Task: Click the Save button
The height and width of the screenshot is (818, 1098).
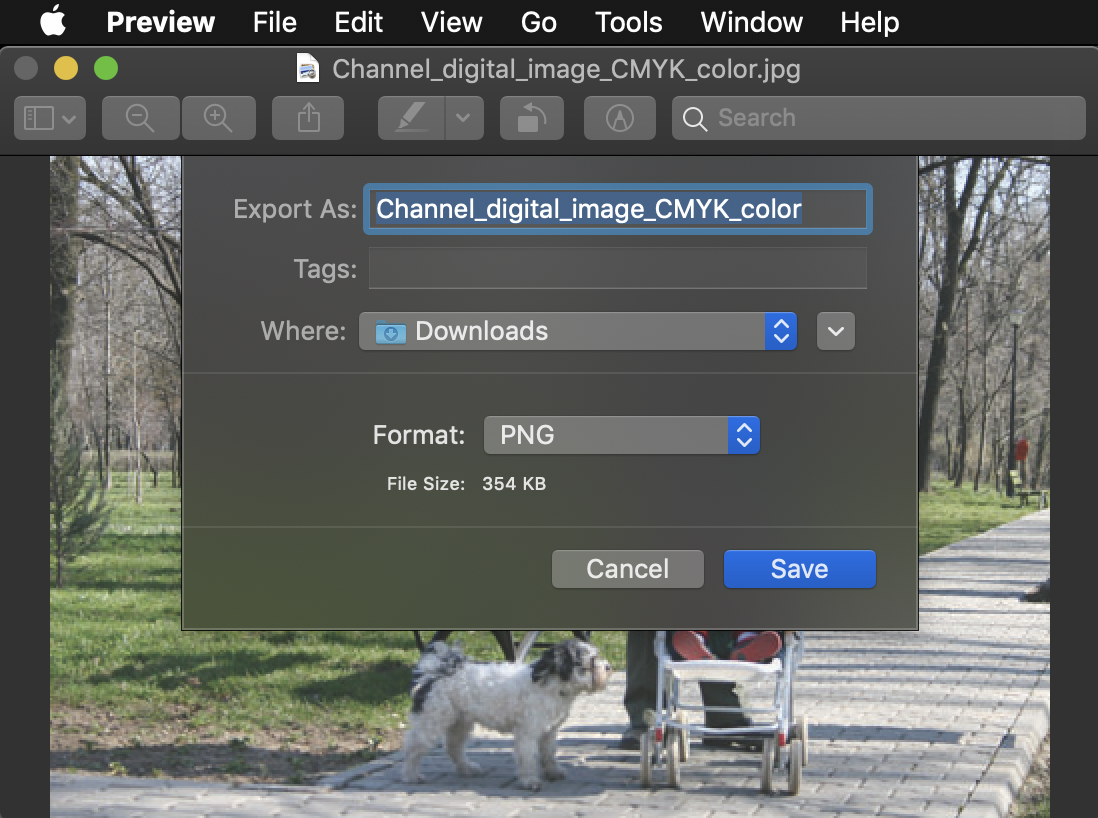Action: coord(800,569)
